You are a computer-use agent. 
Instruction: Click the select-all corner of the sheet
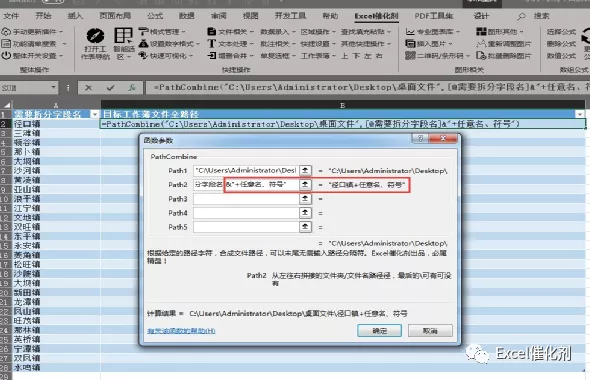click(6, 105)
